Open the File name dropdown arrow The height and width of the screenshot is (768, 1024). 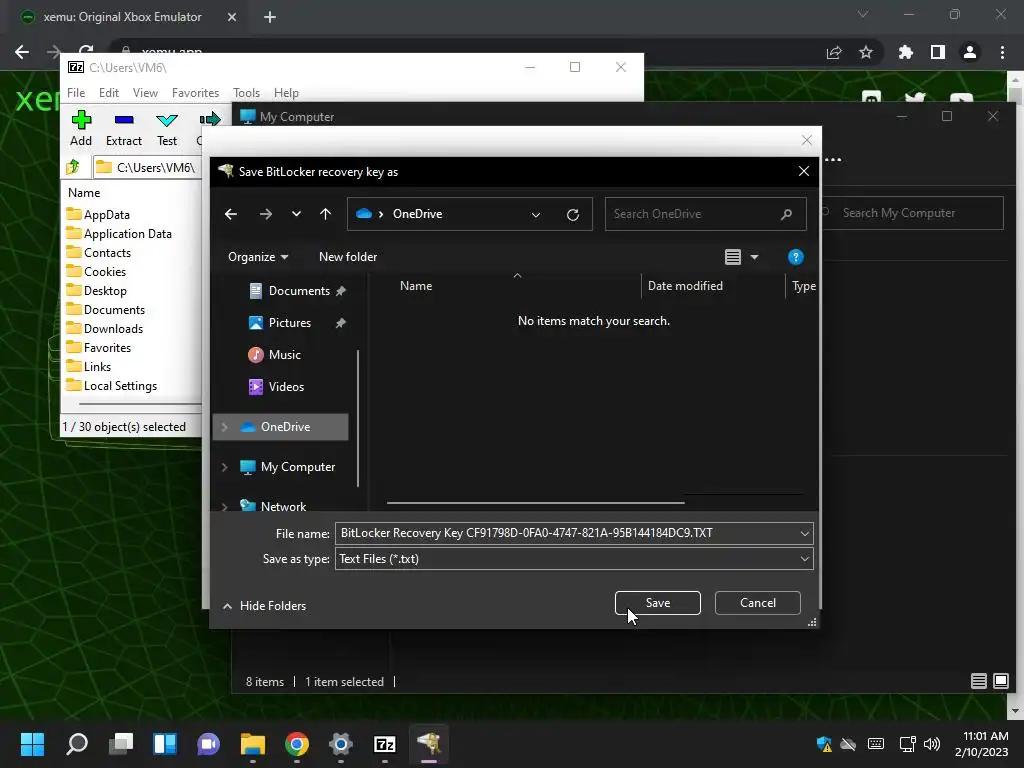805,534
